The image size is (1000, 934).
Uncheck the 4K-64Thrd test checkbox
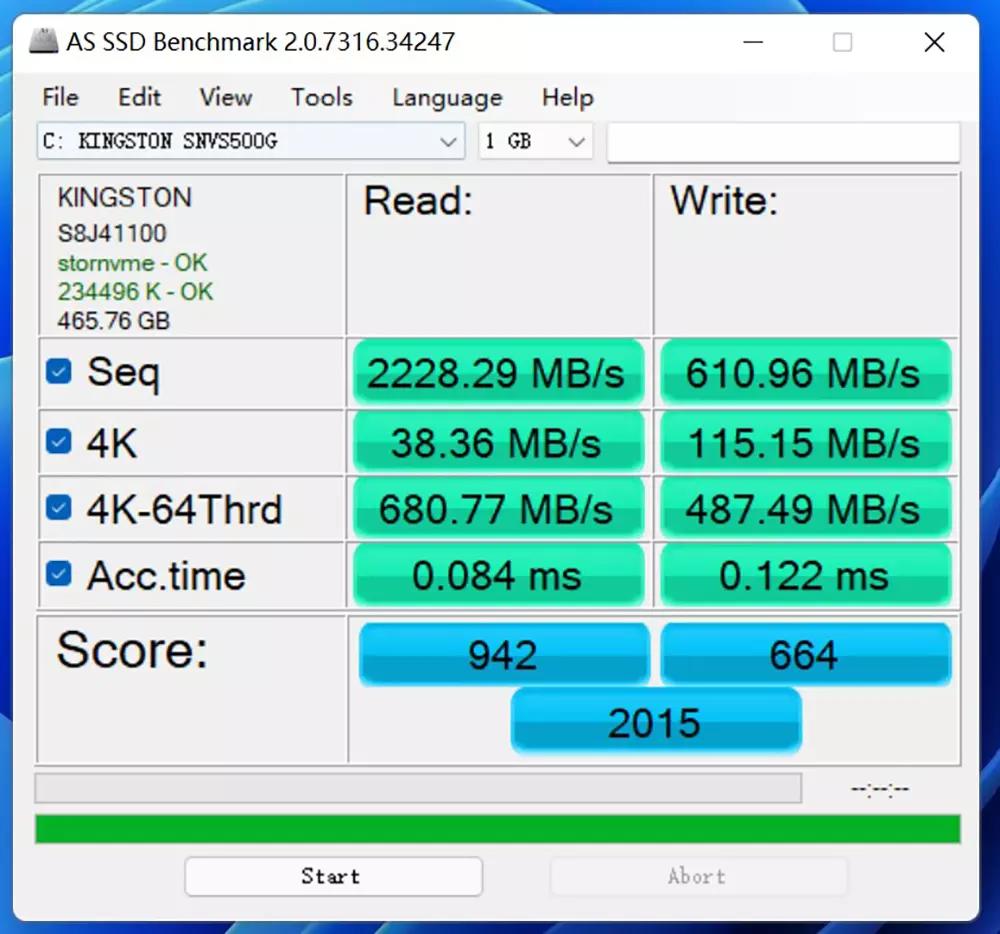(59, 507)
